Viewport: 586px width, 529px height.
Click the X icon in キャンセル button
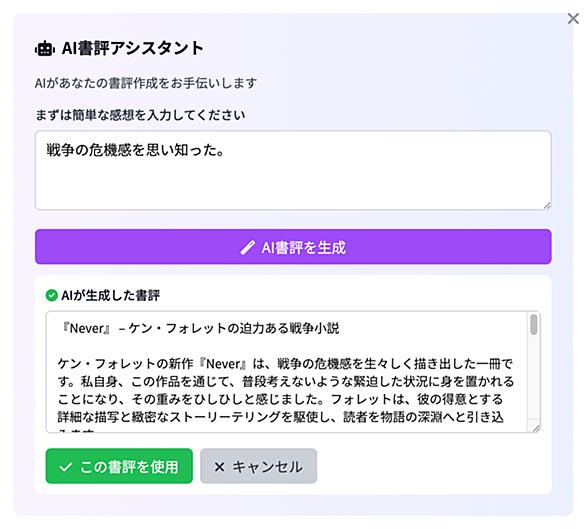point(219,467)
